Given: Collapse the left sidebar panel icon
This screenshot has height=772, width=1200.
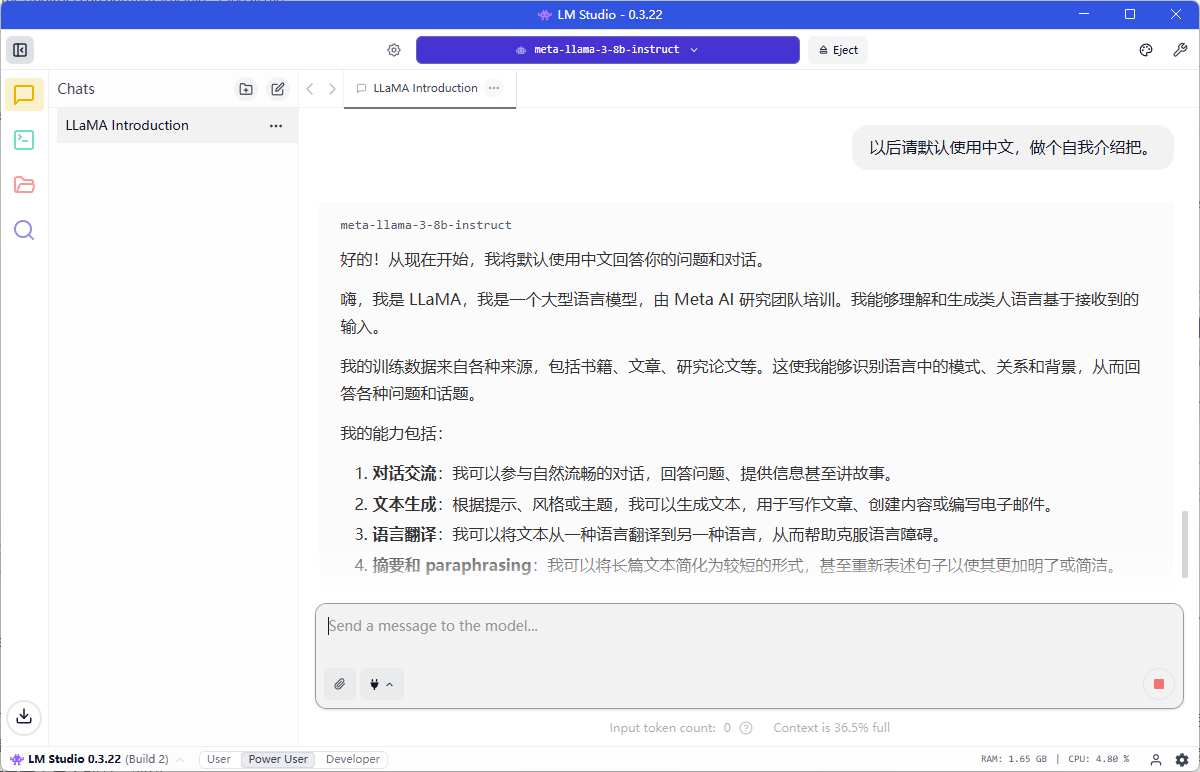Looking at the screenshot, I should 20,50.
